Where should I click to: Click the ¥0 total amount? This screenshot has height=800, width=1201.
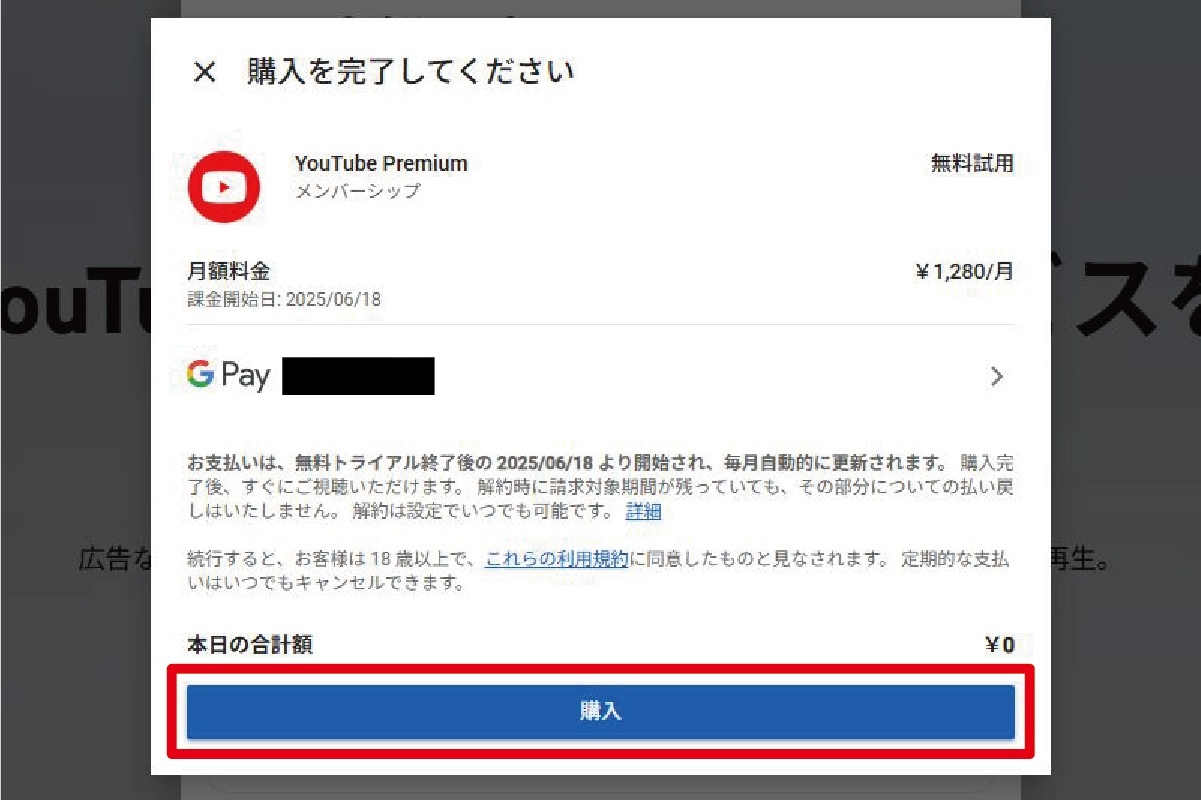pos(1000,646)
